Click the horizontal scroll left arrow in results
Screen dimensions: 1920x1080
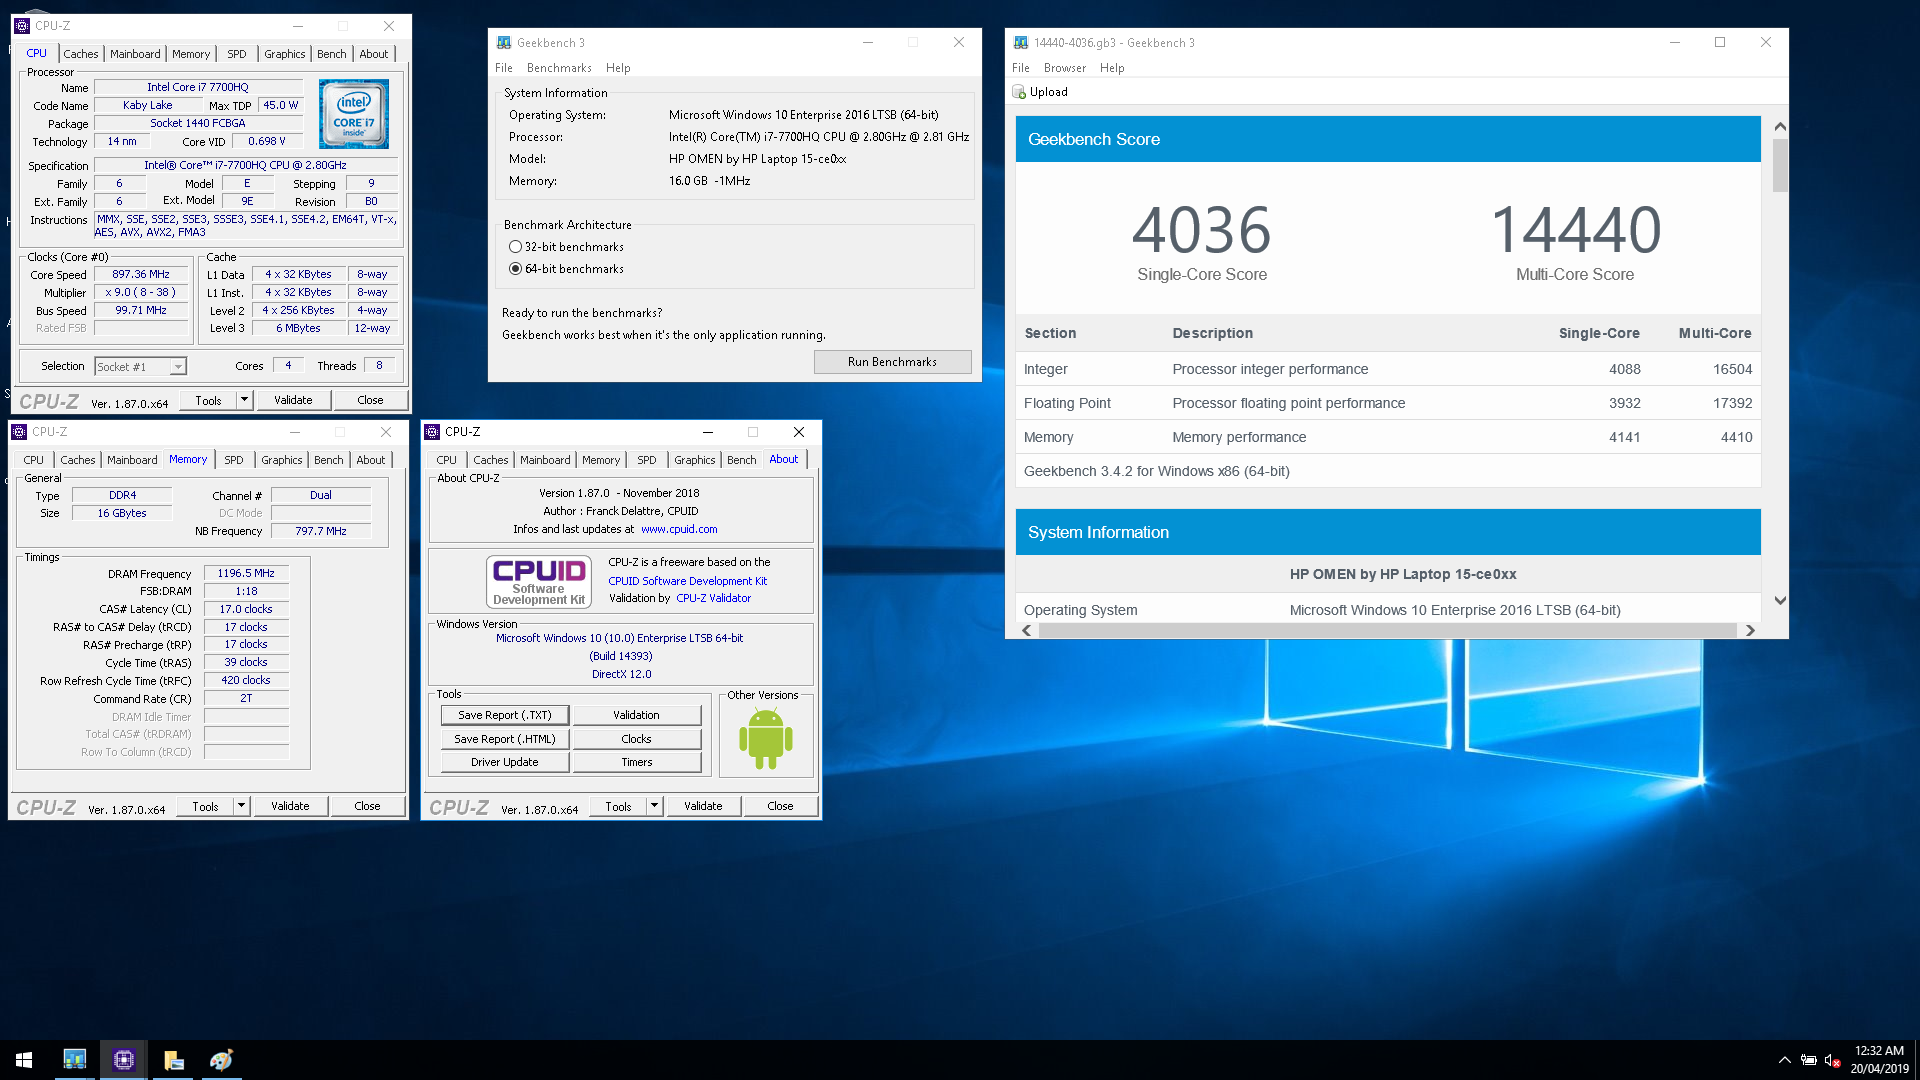1026,631
